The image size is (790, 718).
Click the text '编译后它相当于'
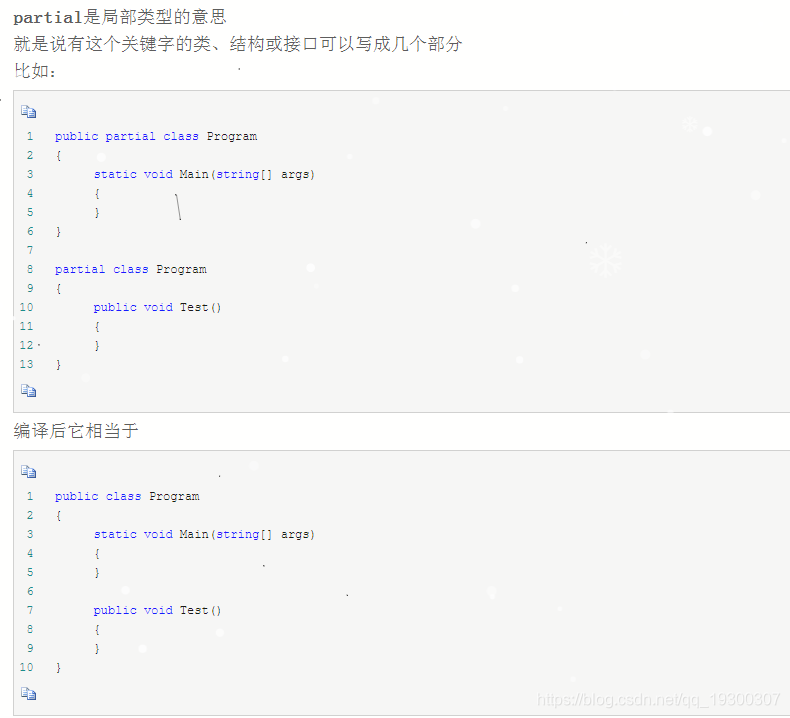click(x=76, y=431)
